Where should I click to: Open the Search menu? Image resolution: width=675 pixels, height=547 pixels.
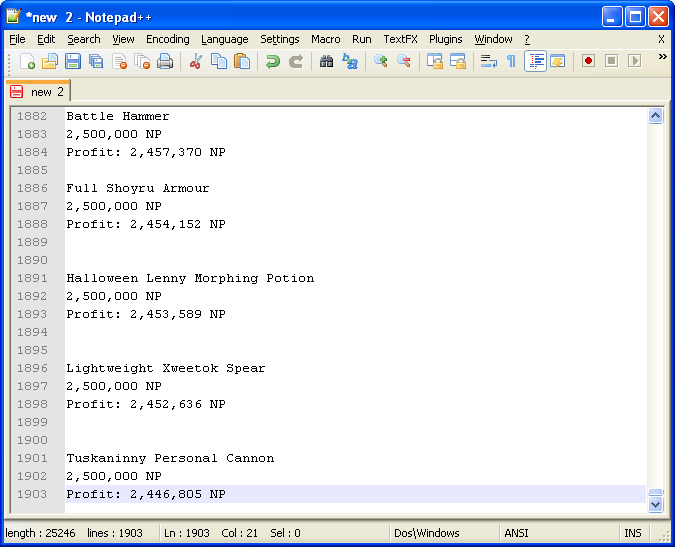pos(84,39)
